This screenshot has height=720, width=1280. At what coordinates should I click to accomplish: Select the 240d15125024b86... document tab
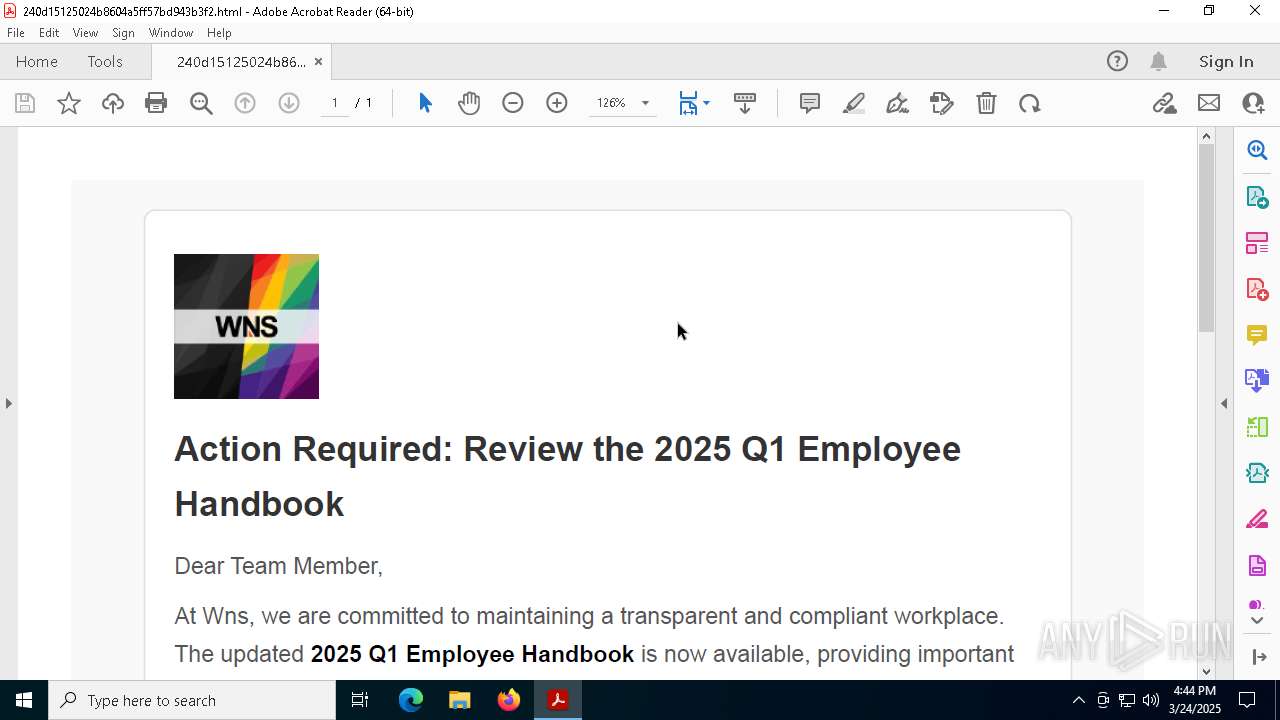coord(241,62)
